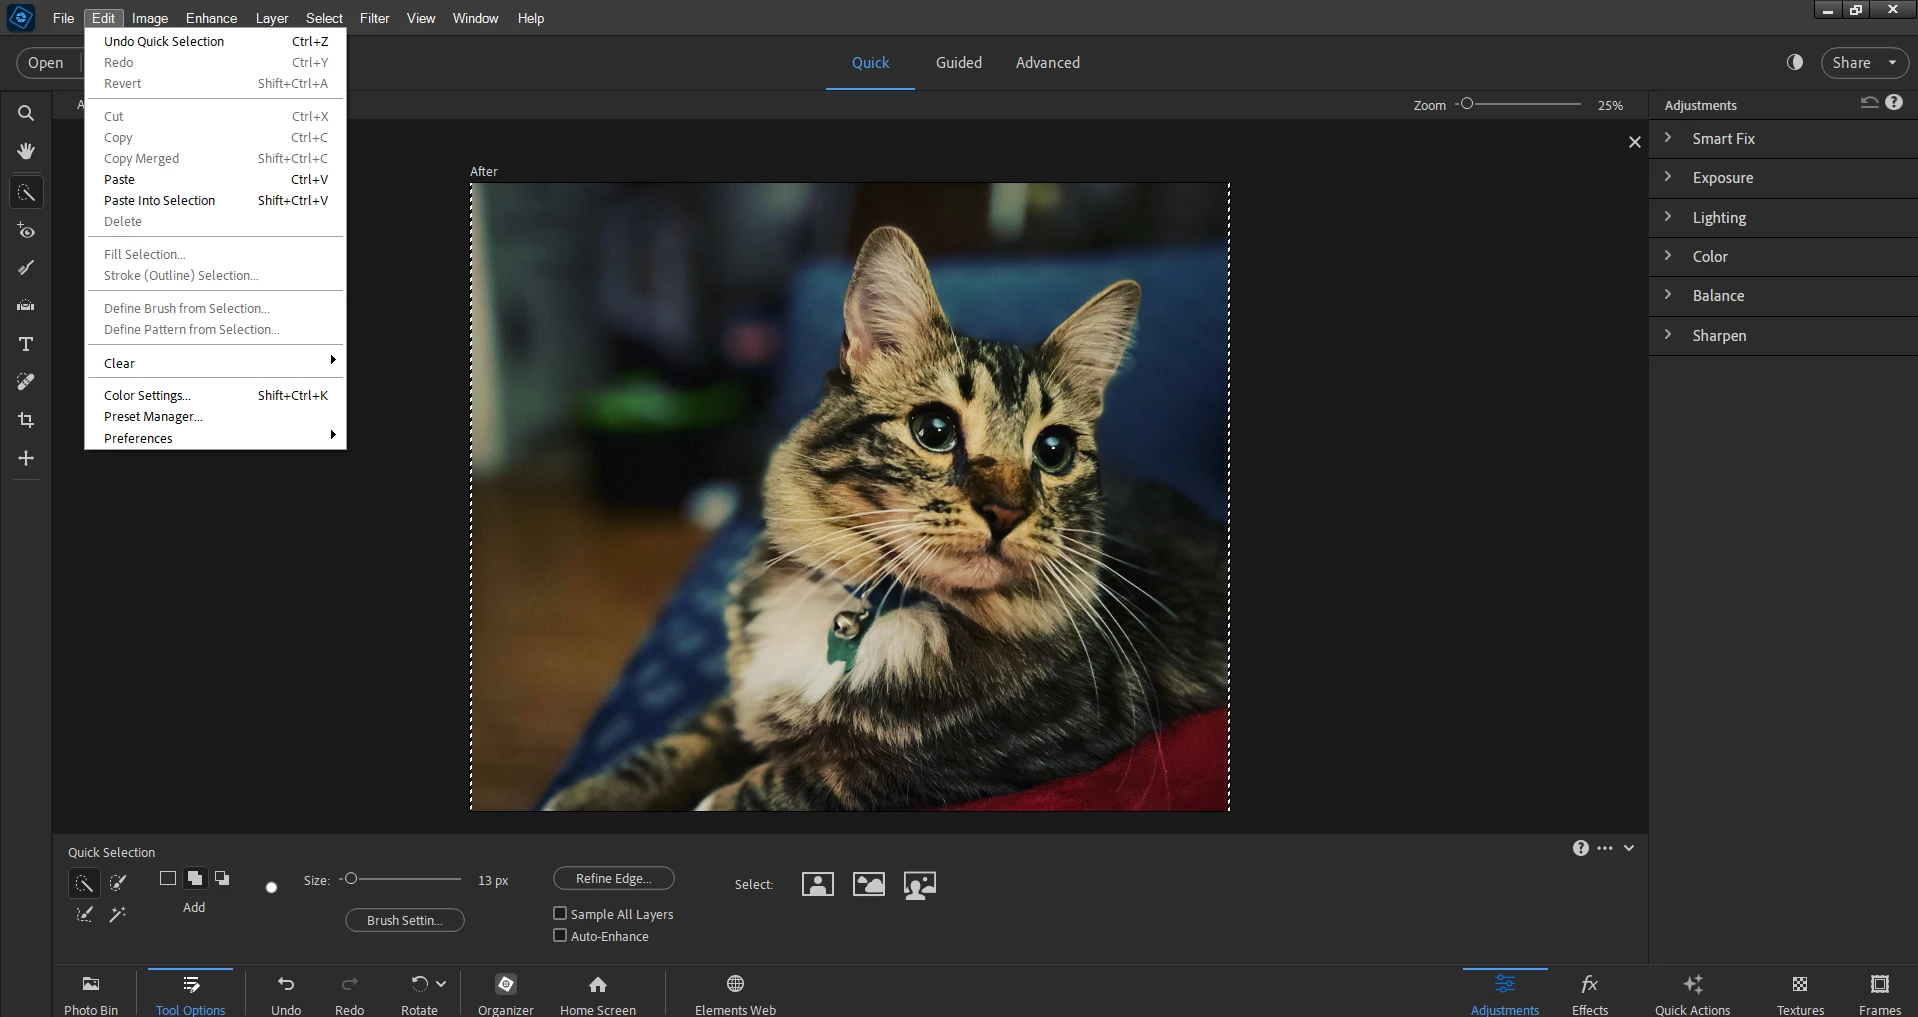The image size is (1918, 1017).
Task: Expand the Smart Fix adjustment
Action: [x=1723, y=139]
